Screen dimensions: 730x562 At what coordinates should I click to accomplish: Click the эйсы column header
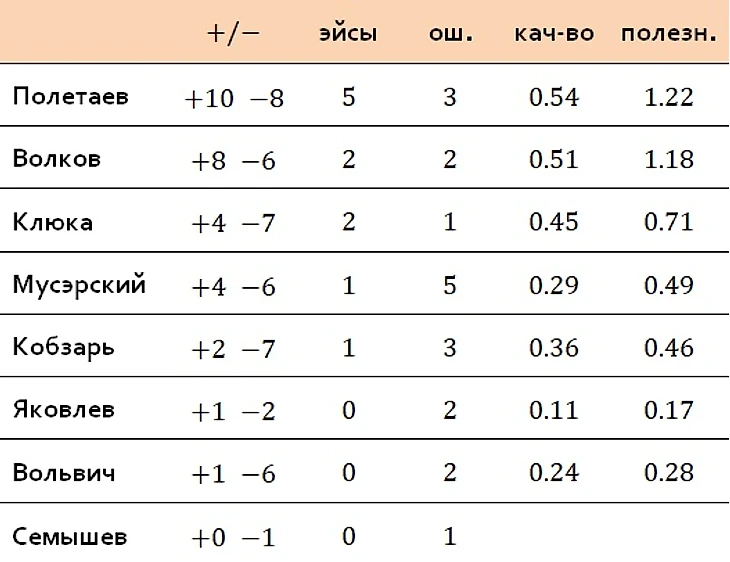click(348, 34)
